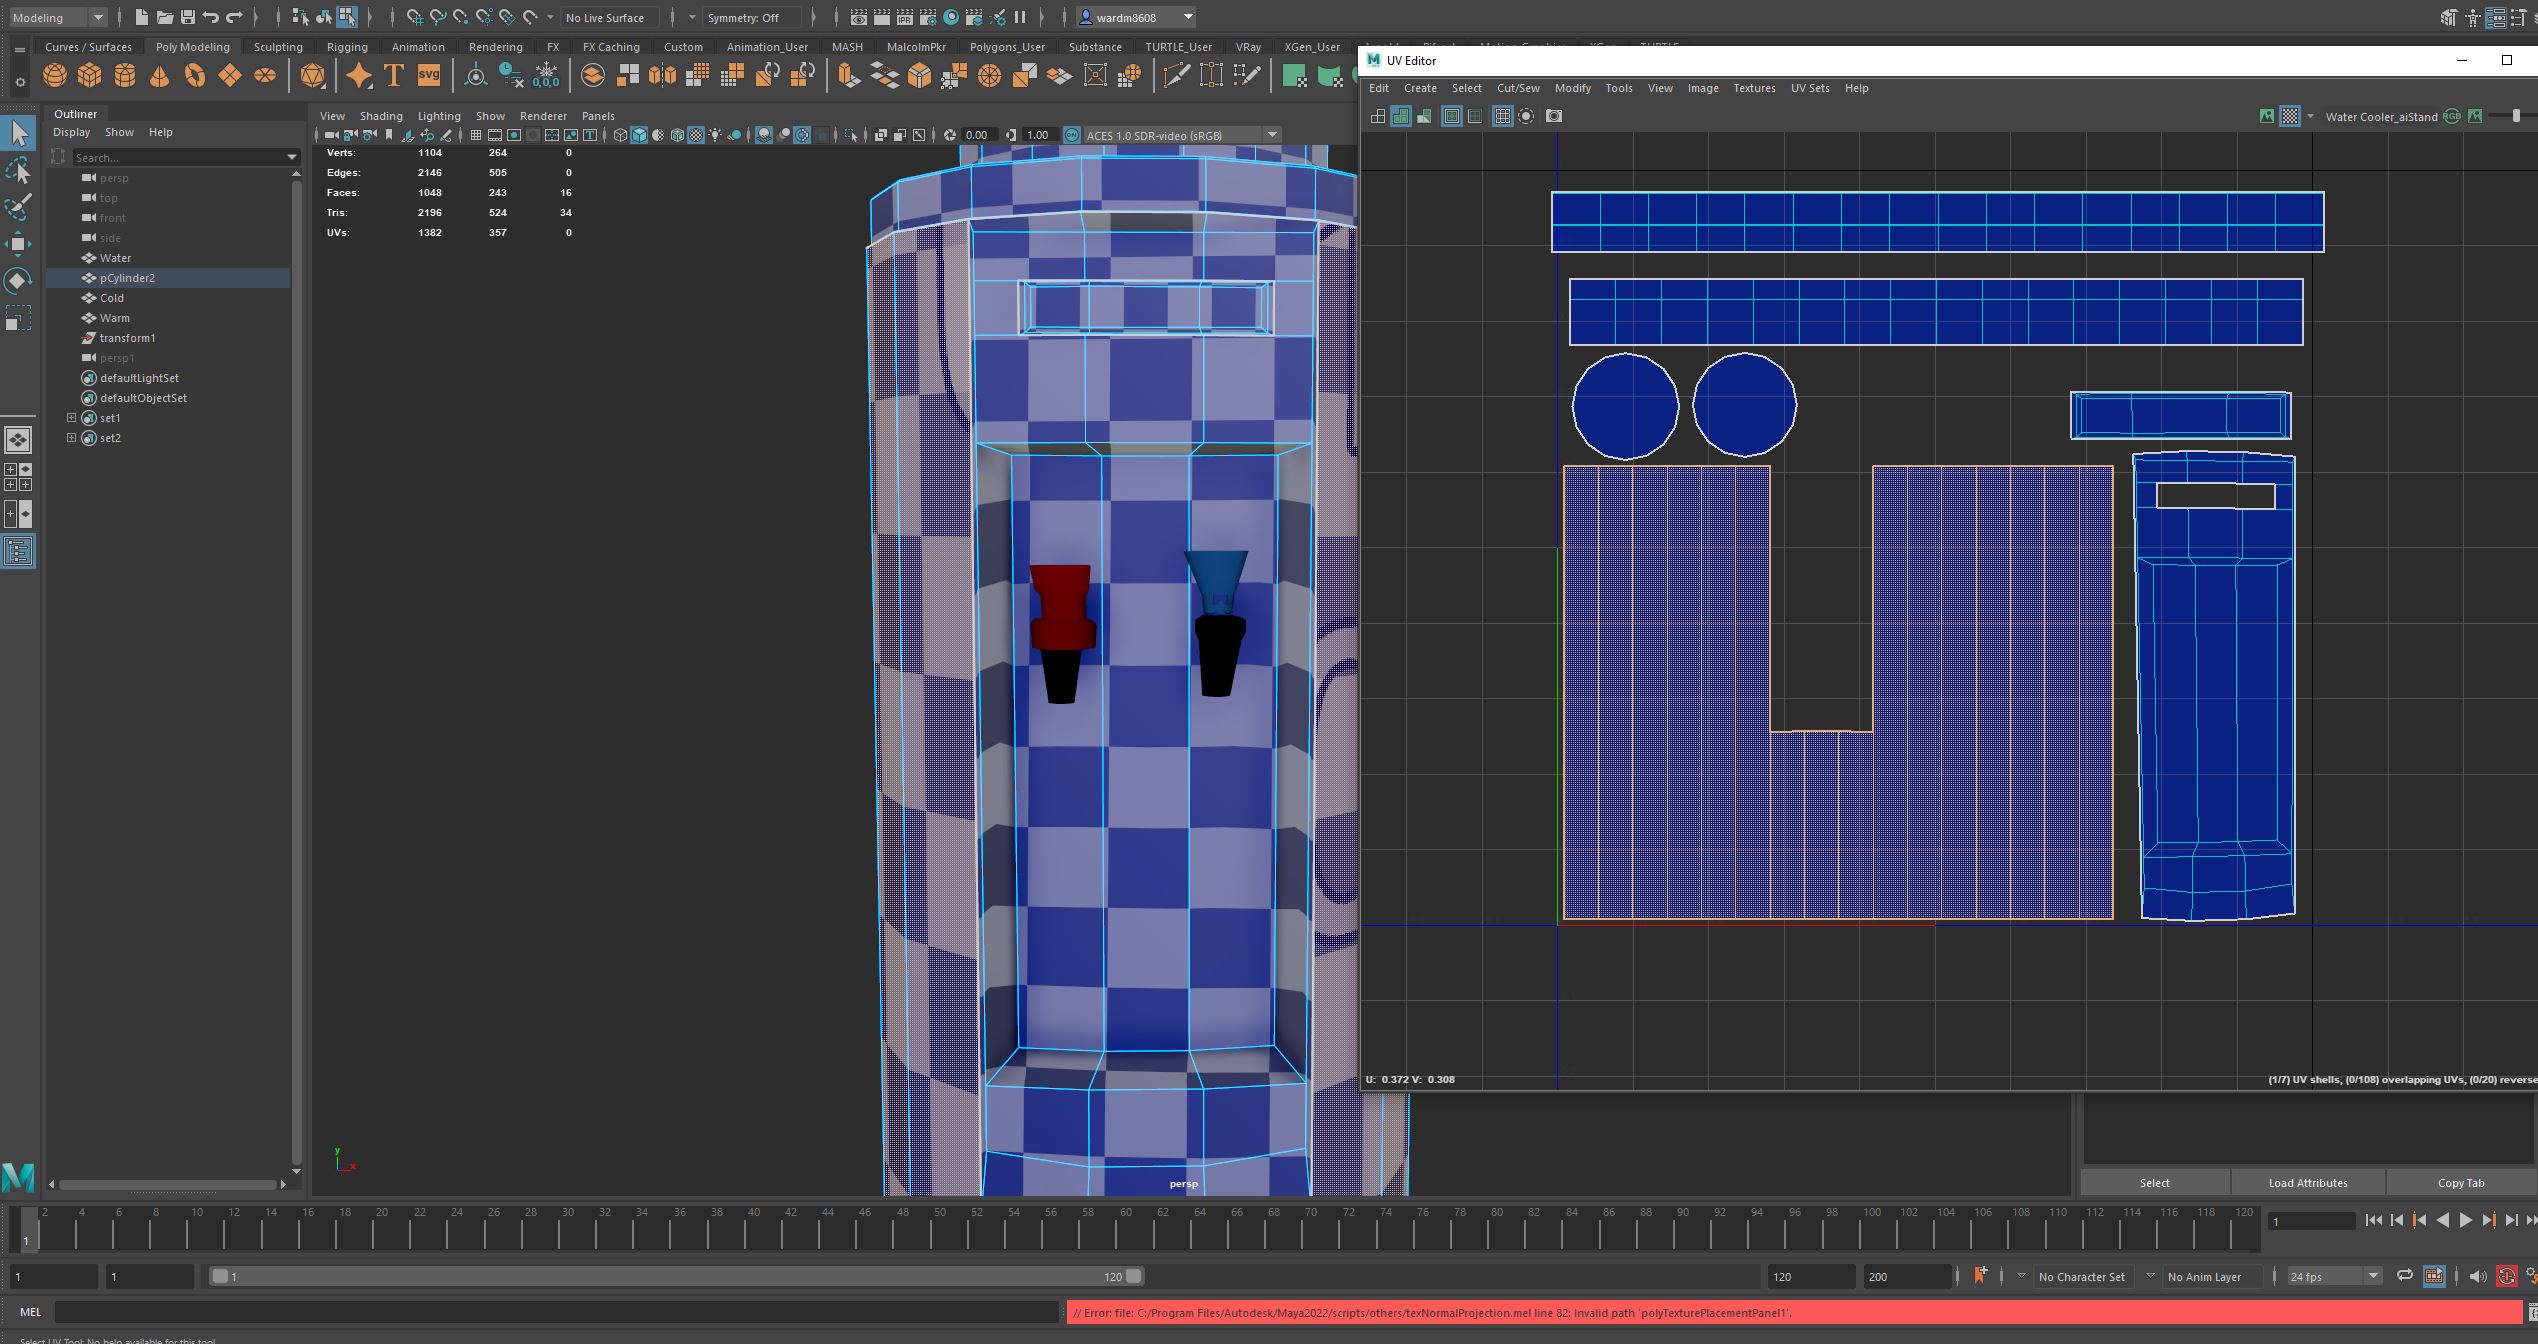Adjust the UV Editor image dimming slider
Screen dimensions: 2538x1344
2516,117
